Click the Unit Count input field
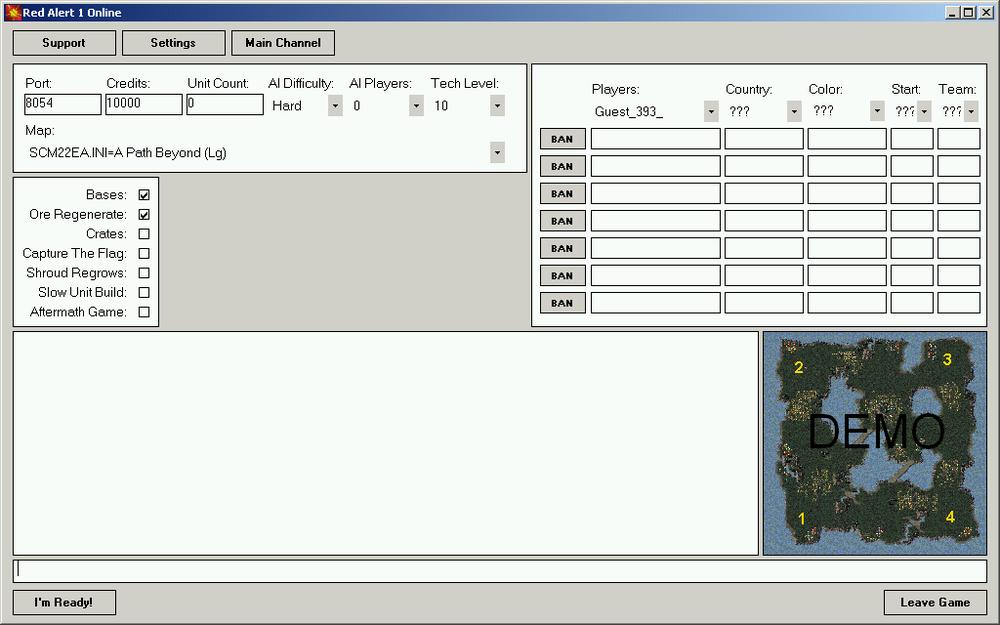Screen dimensions: 1000x625 point(224,104)
